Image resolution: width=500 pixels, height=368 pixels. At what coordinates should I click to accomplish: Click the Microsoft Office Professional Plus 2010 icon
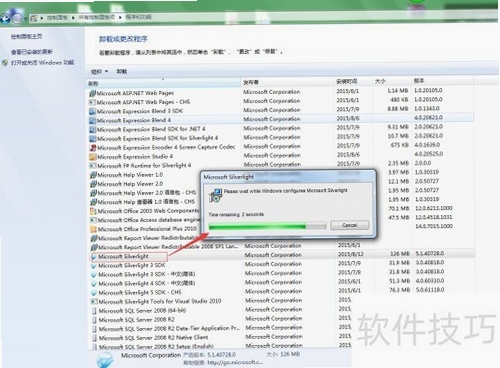(x=93, y=229)
